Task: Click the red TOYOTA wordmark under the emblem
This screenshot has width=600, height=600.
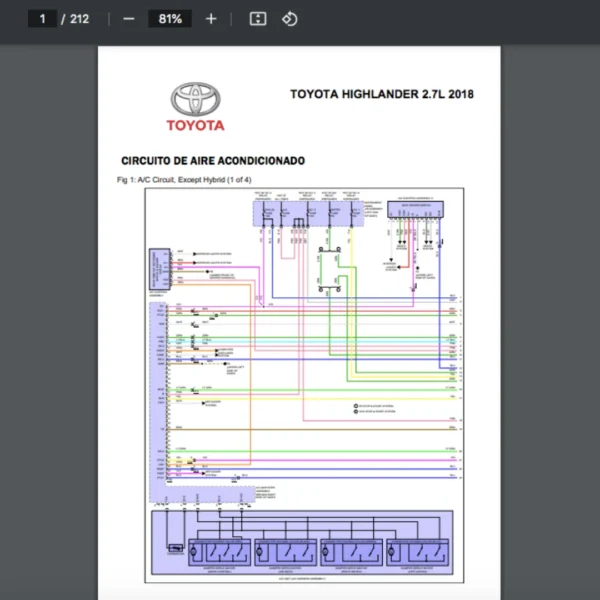Action: click(x=195, y=126)
